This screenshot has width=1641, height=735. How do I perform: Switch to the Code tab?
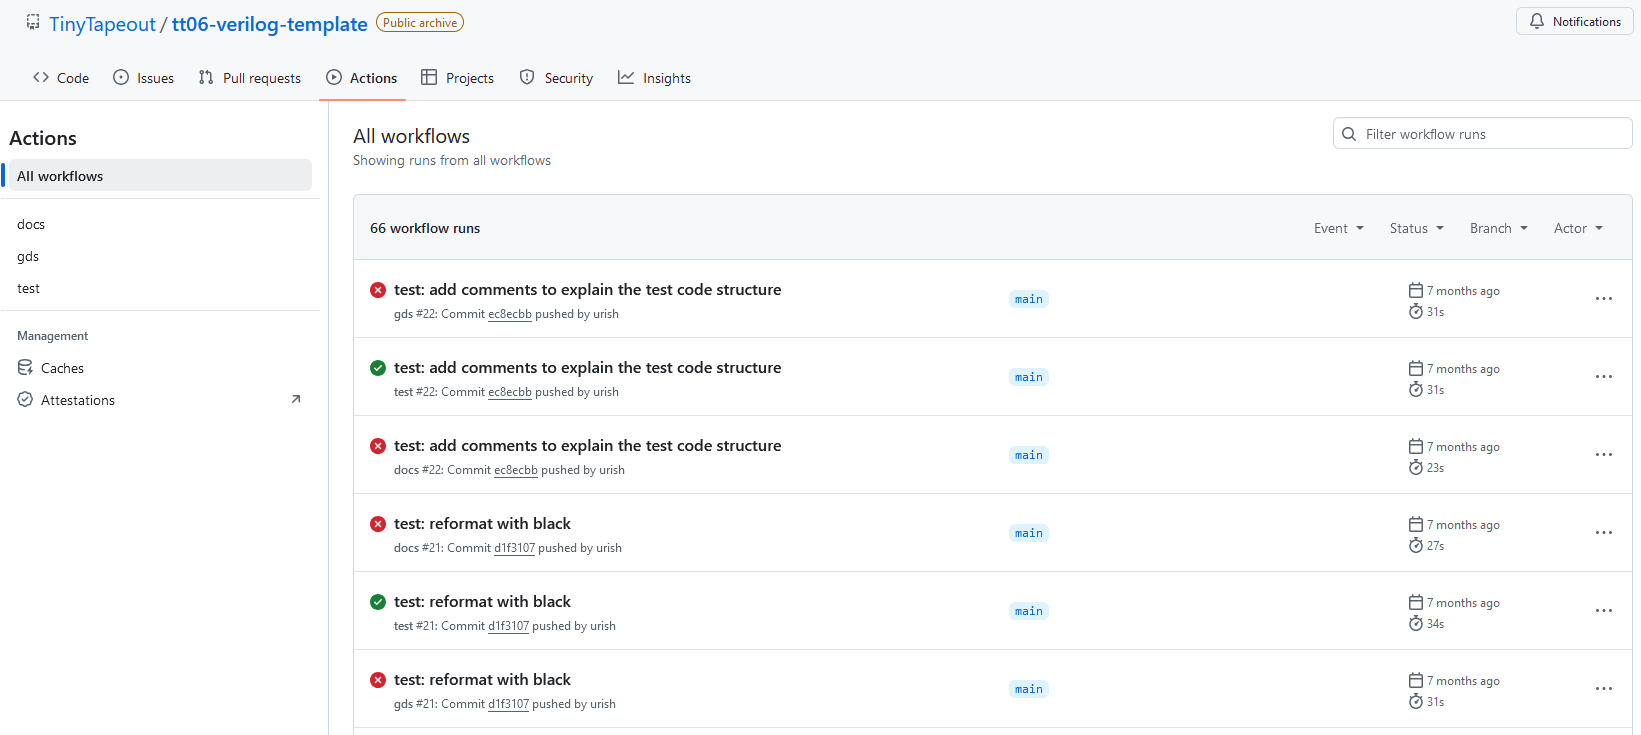tap(61, 78)
